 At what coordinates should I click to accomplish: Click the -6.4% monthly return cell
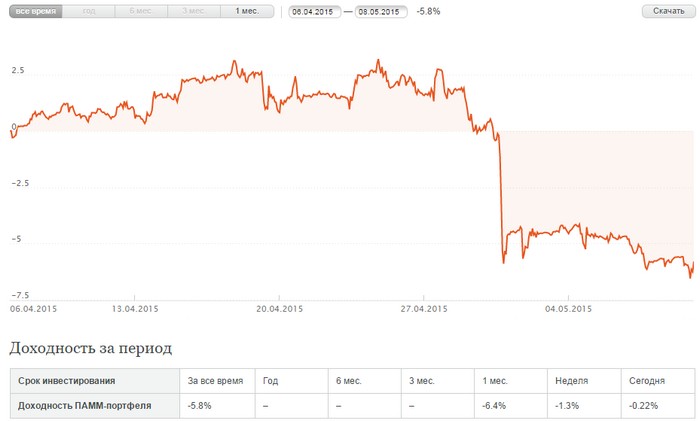[x=494, y=406]
